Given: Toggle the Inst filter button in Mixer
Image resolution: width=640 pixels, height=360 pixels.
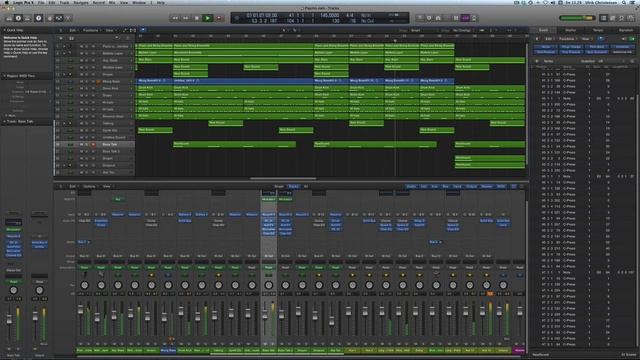Looking at the screenshot, I should tap(424, 187).
